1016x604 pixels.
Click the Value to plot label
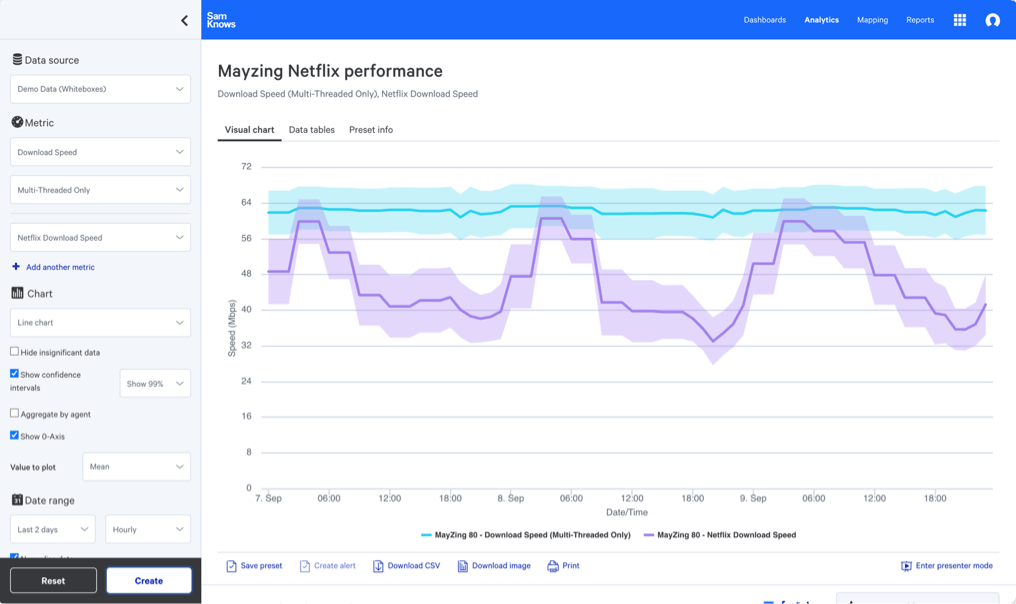(33, 467)
